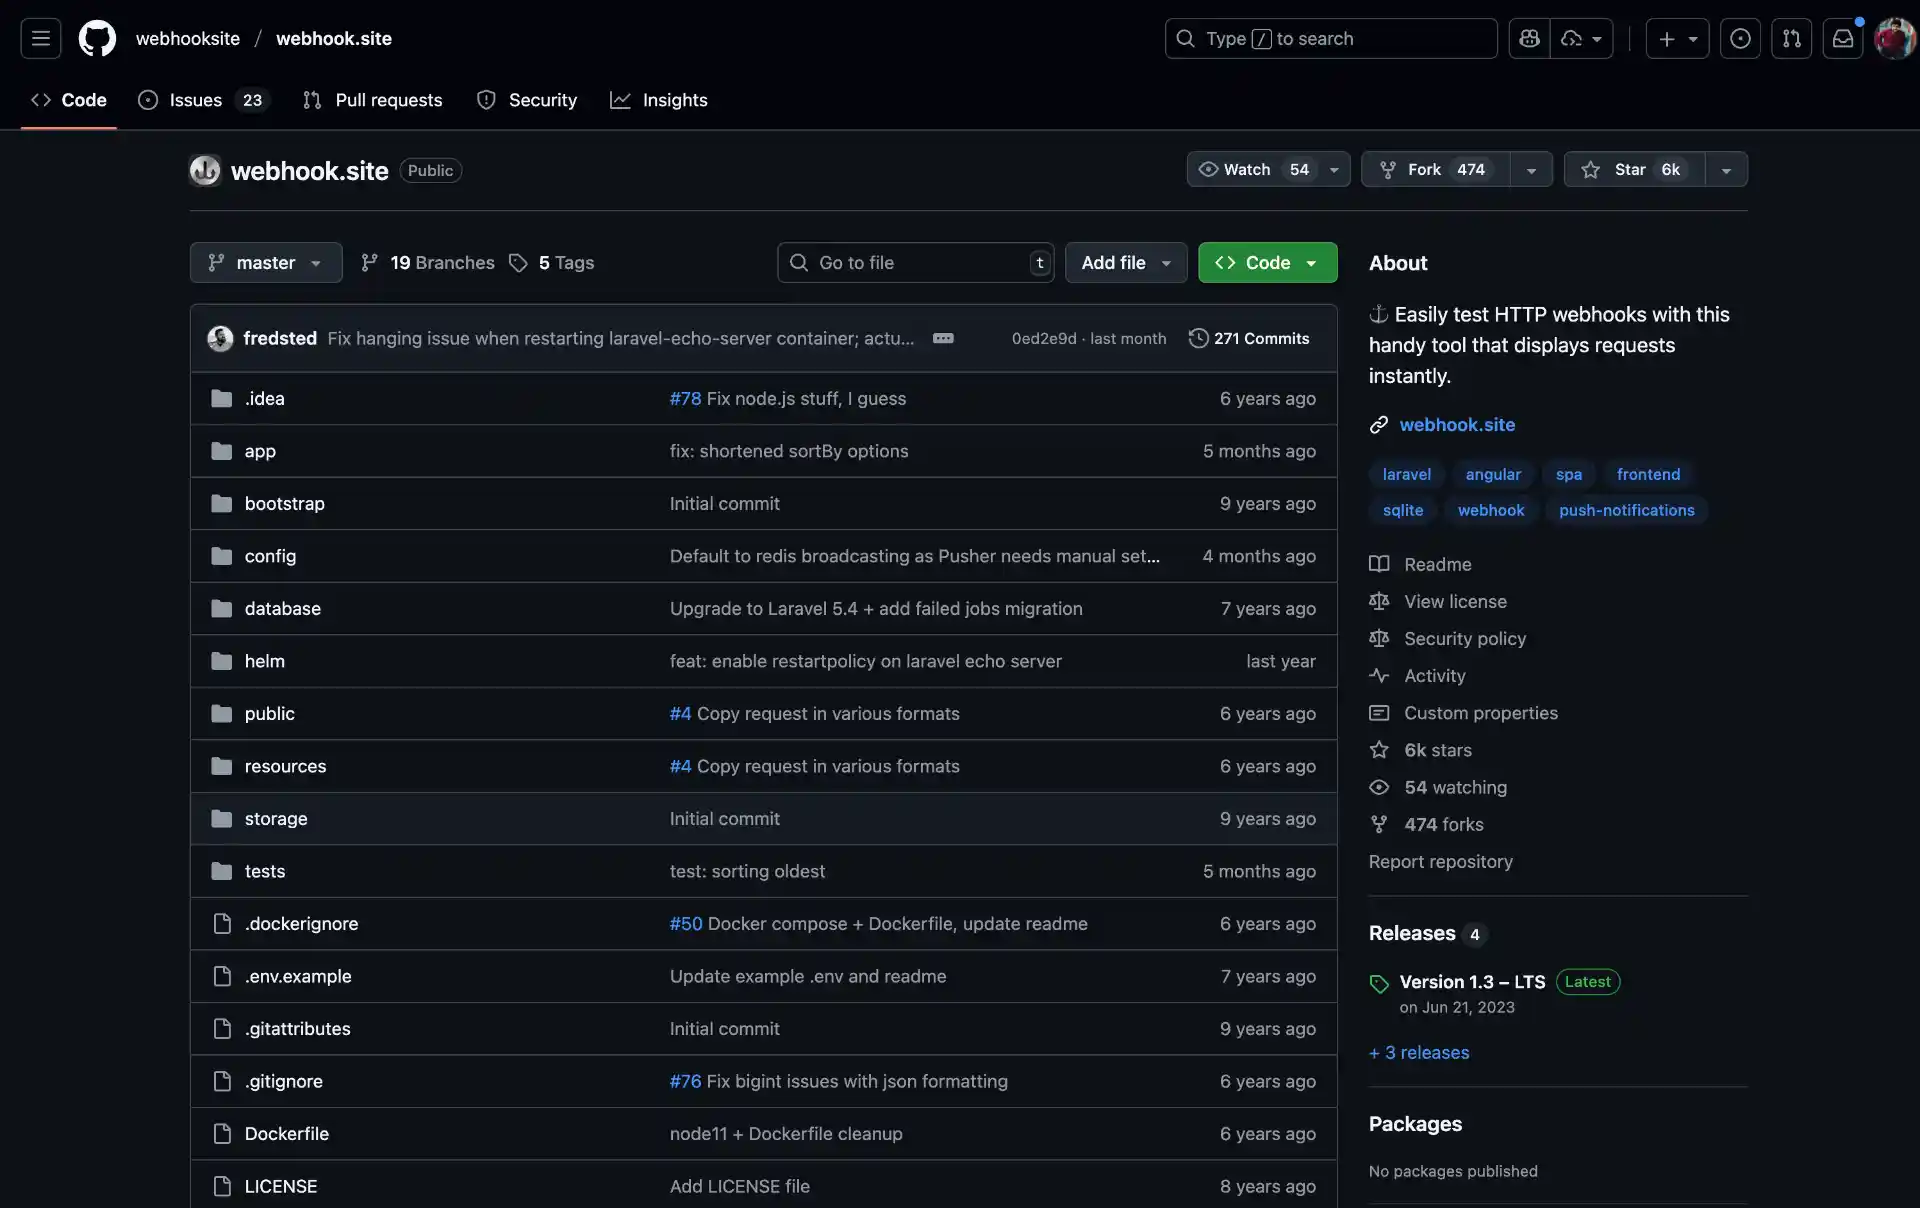Focus the Go to file input

point(915,262)
